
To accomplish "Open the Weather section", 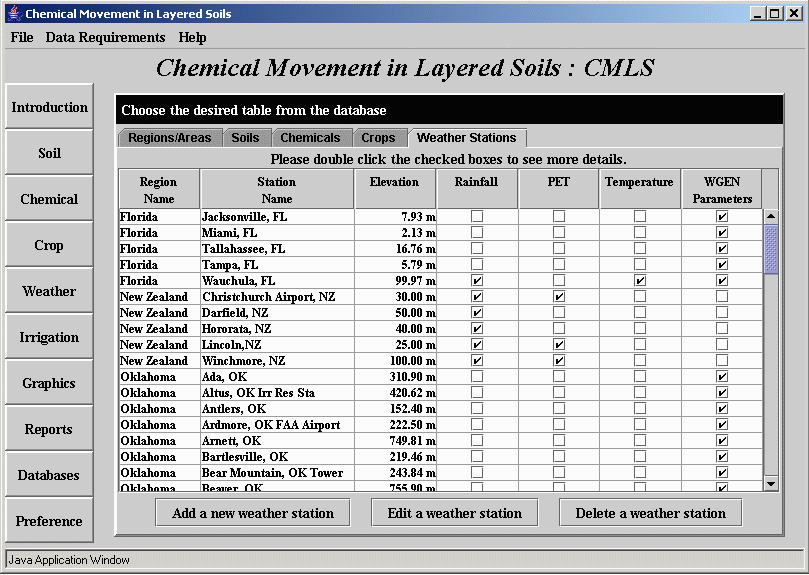I will coord(50,291).
